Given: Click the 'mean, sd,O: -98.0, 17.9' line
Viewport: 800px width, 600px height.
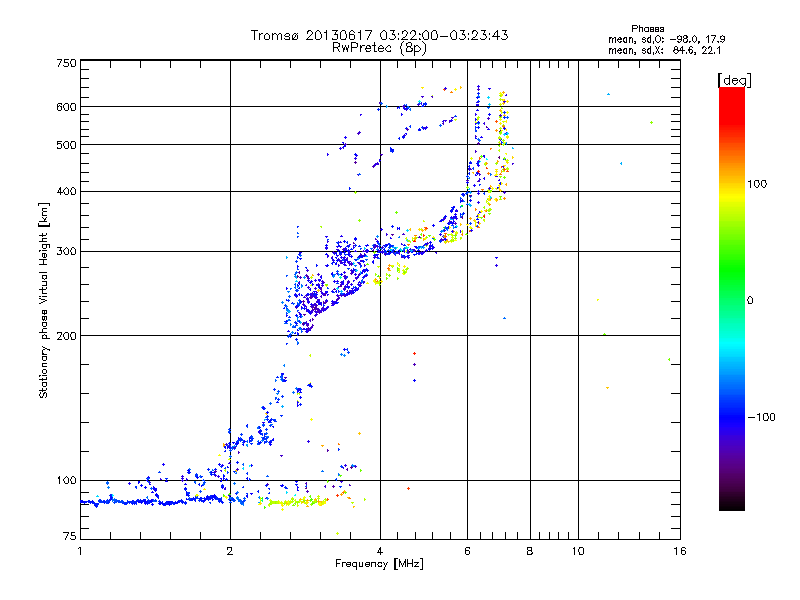Looking at the screenshot, I should point(666,39).
